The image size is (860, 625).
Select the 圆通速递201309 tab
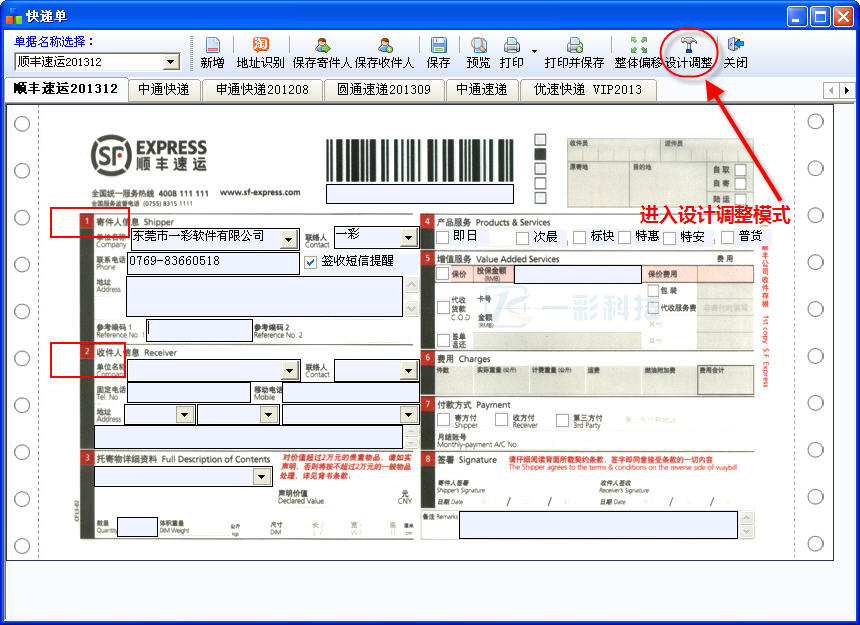[384, 89]
